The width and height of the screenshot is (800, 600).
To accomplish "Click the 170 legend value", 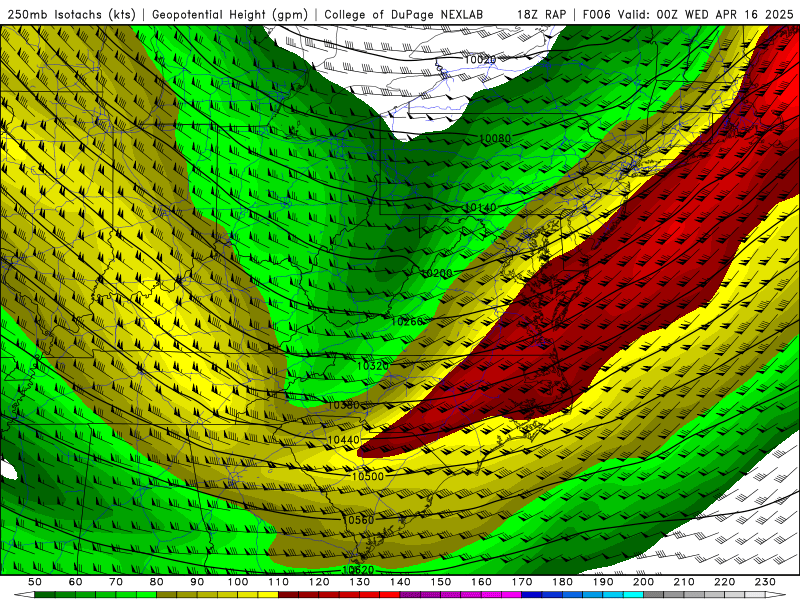I will [x=522, y=582].
